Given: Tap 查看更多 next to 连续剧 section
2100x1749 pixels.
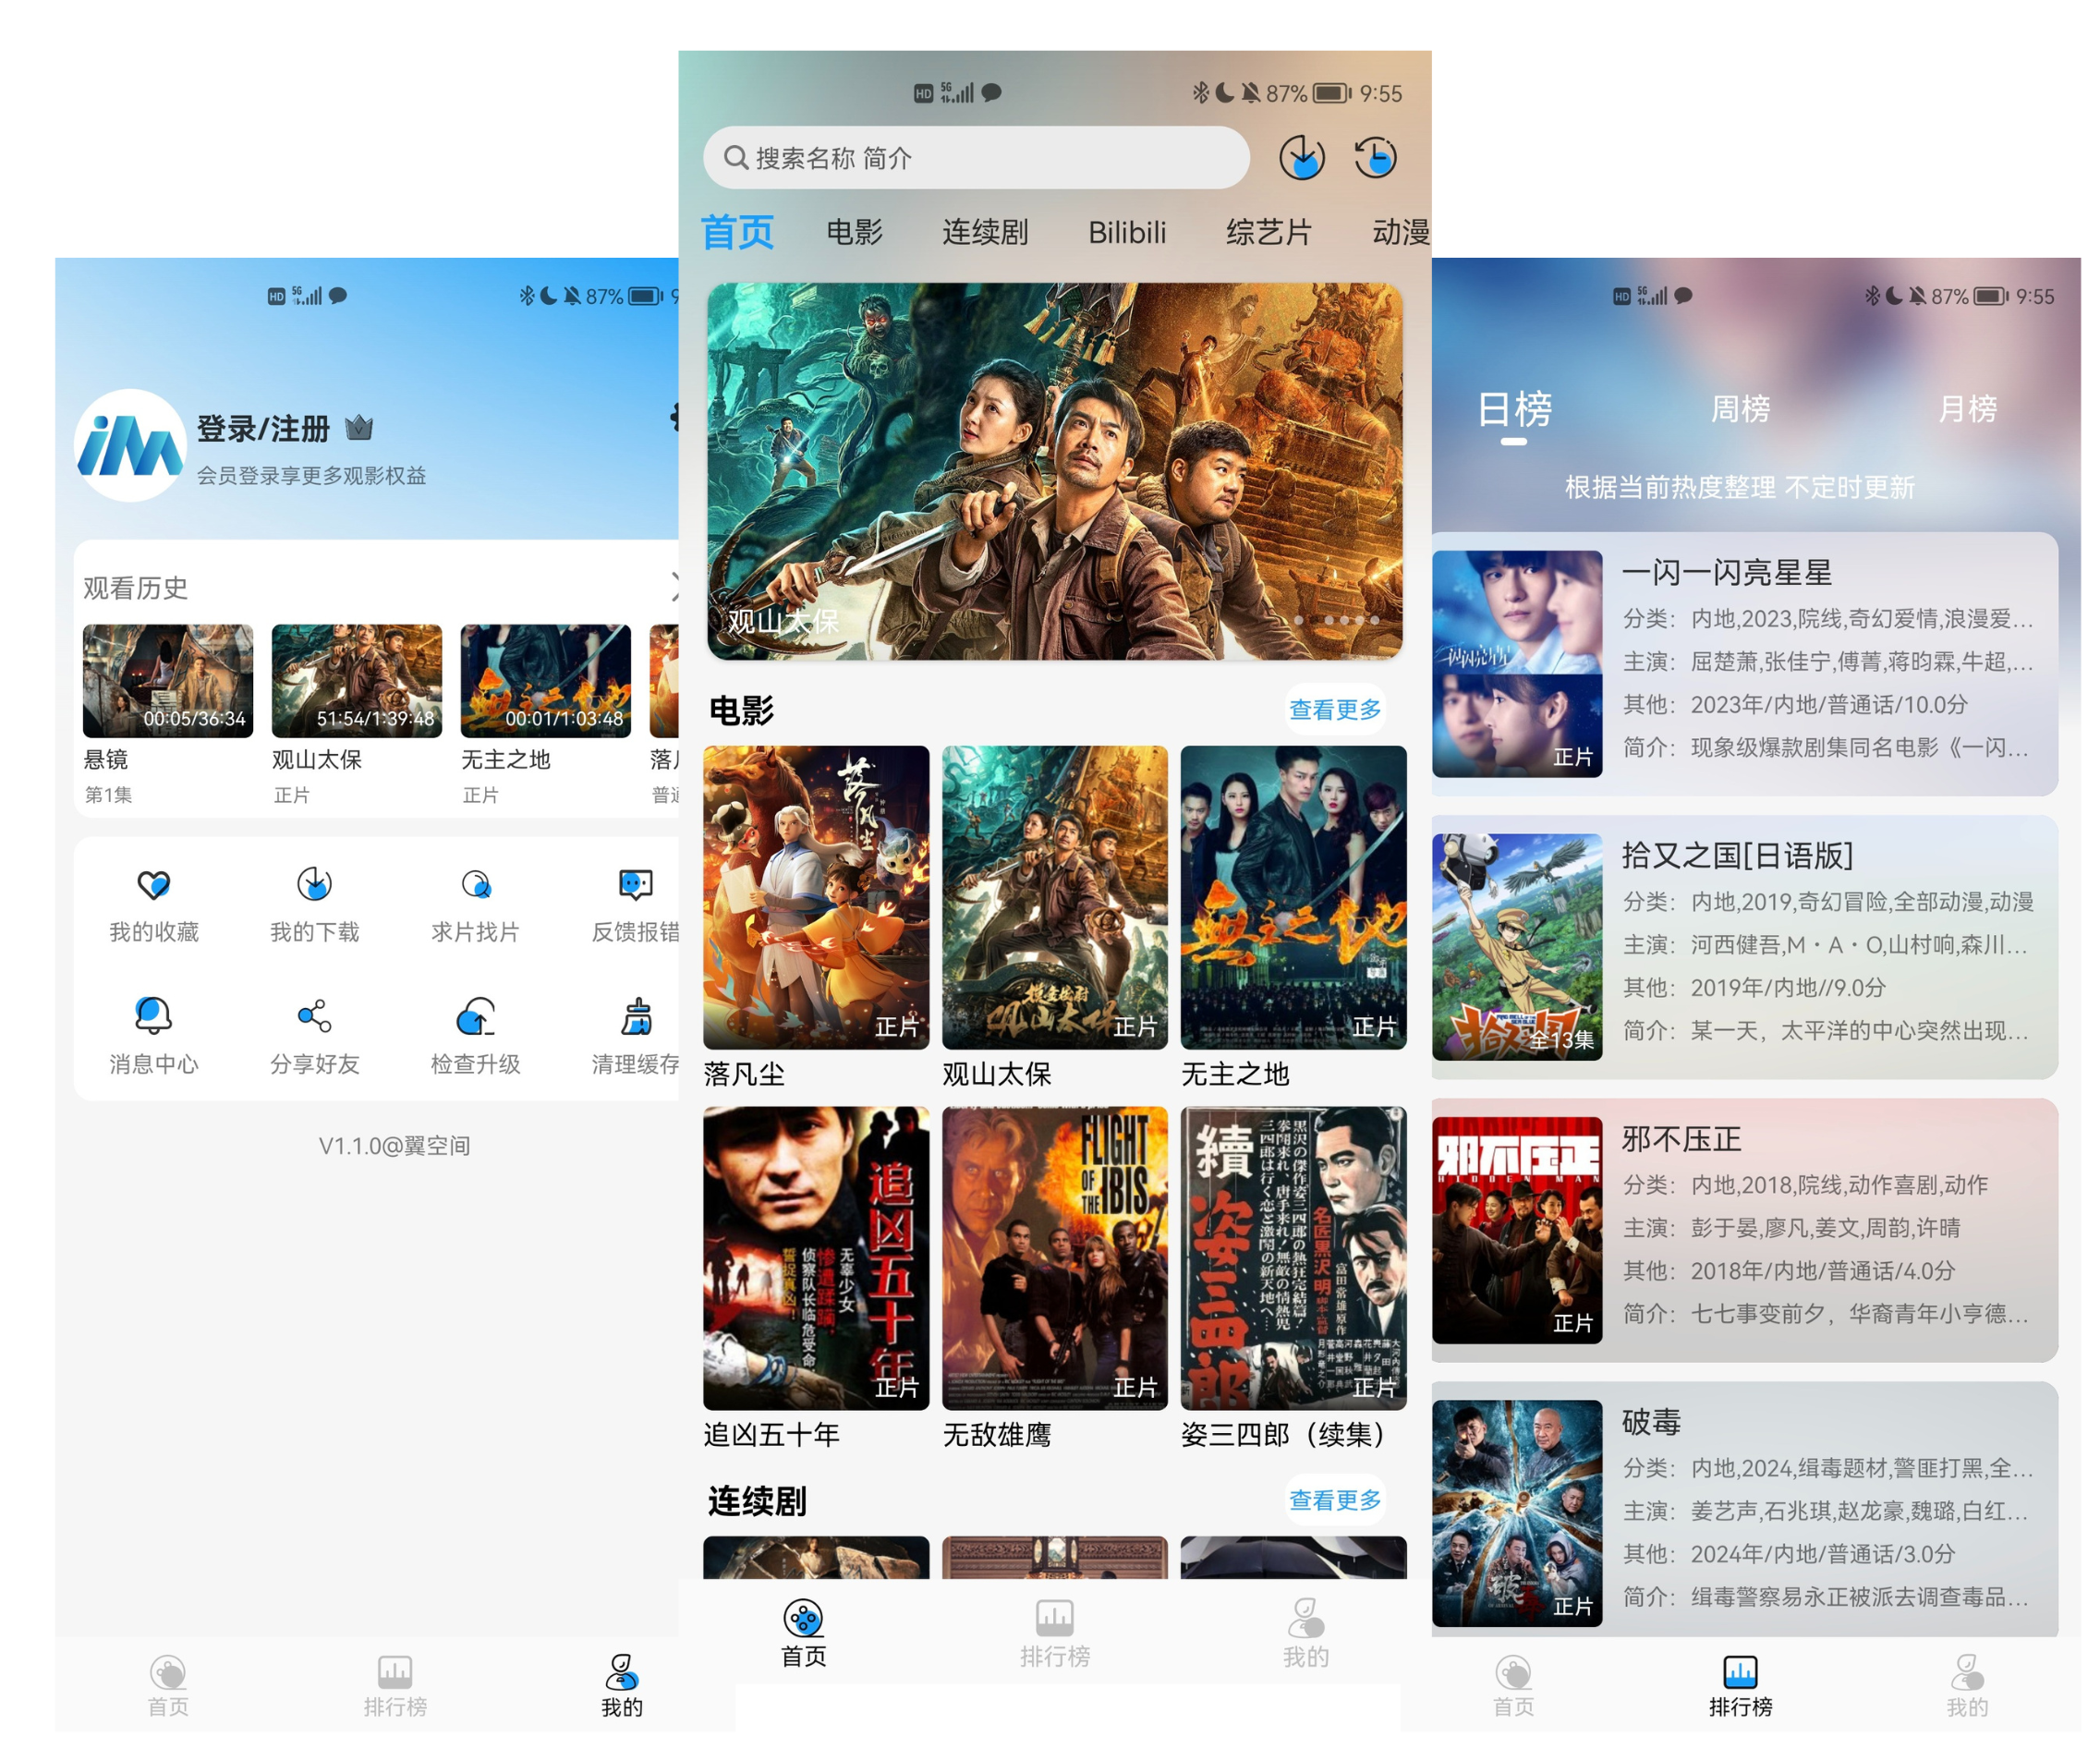Looking at the screenshot, I should (x=1334, y=1499).
